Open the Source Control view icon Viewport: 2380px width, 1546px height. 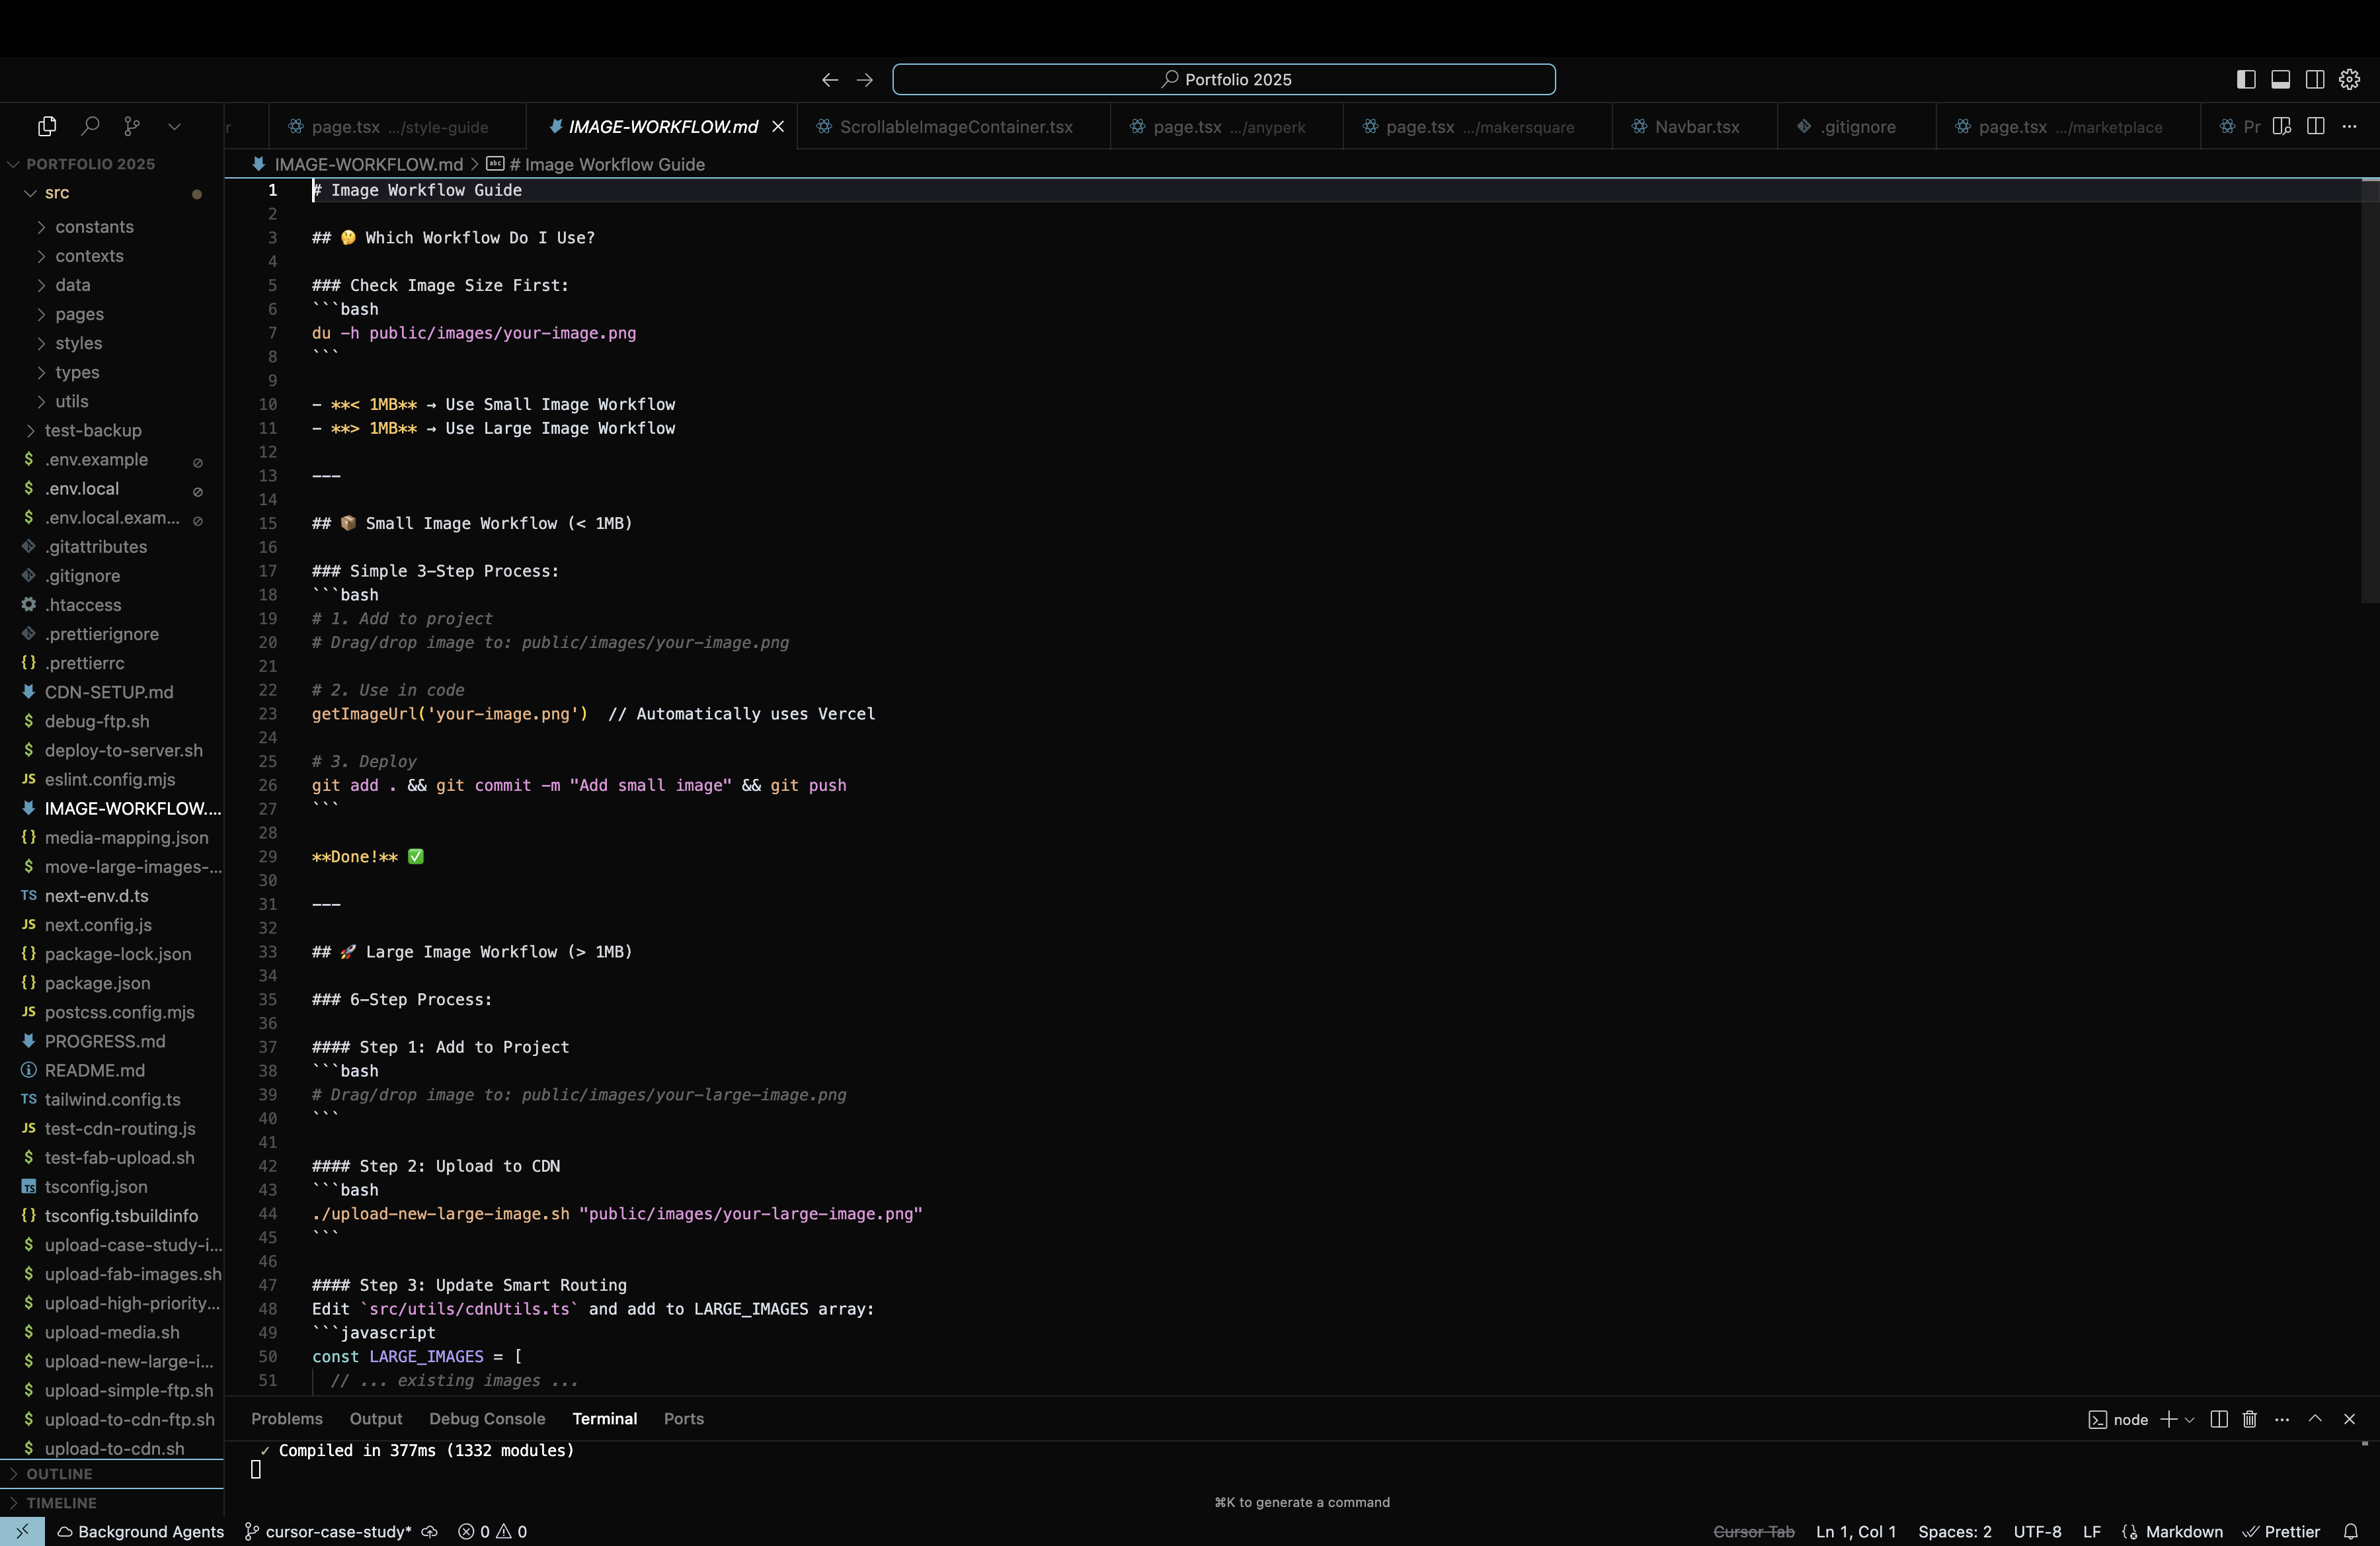pyautogui.click(x=132, y=126)
